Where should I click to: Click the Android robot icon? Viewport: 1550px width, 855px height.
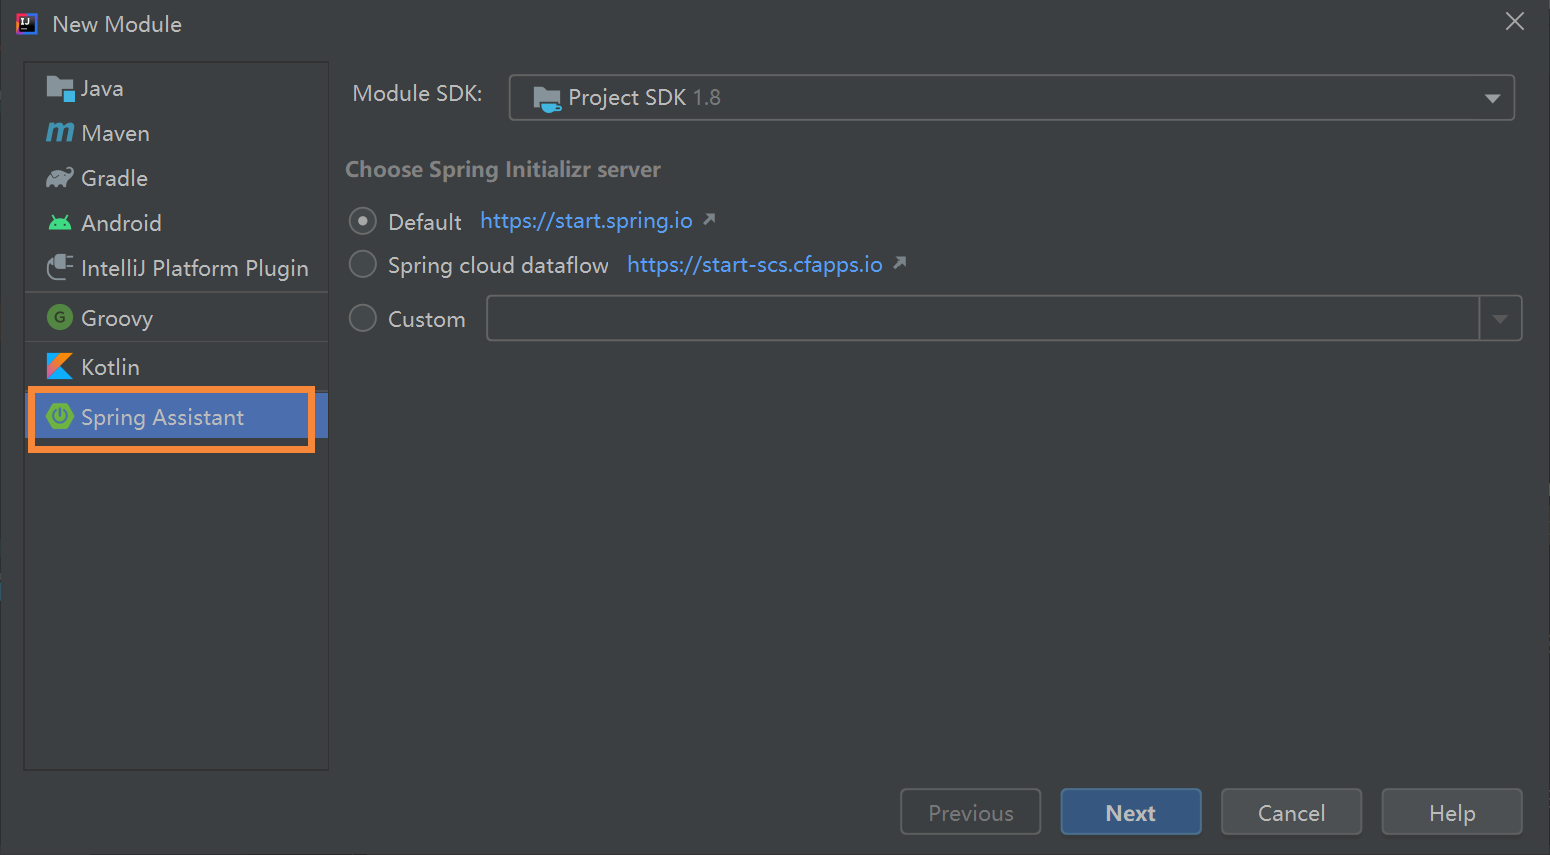click(x=60, y=222)
